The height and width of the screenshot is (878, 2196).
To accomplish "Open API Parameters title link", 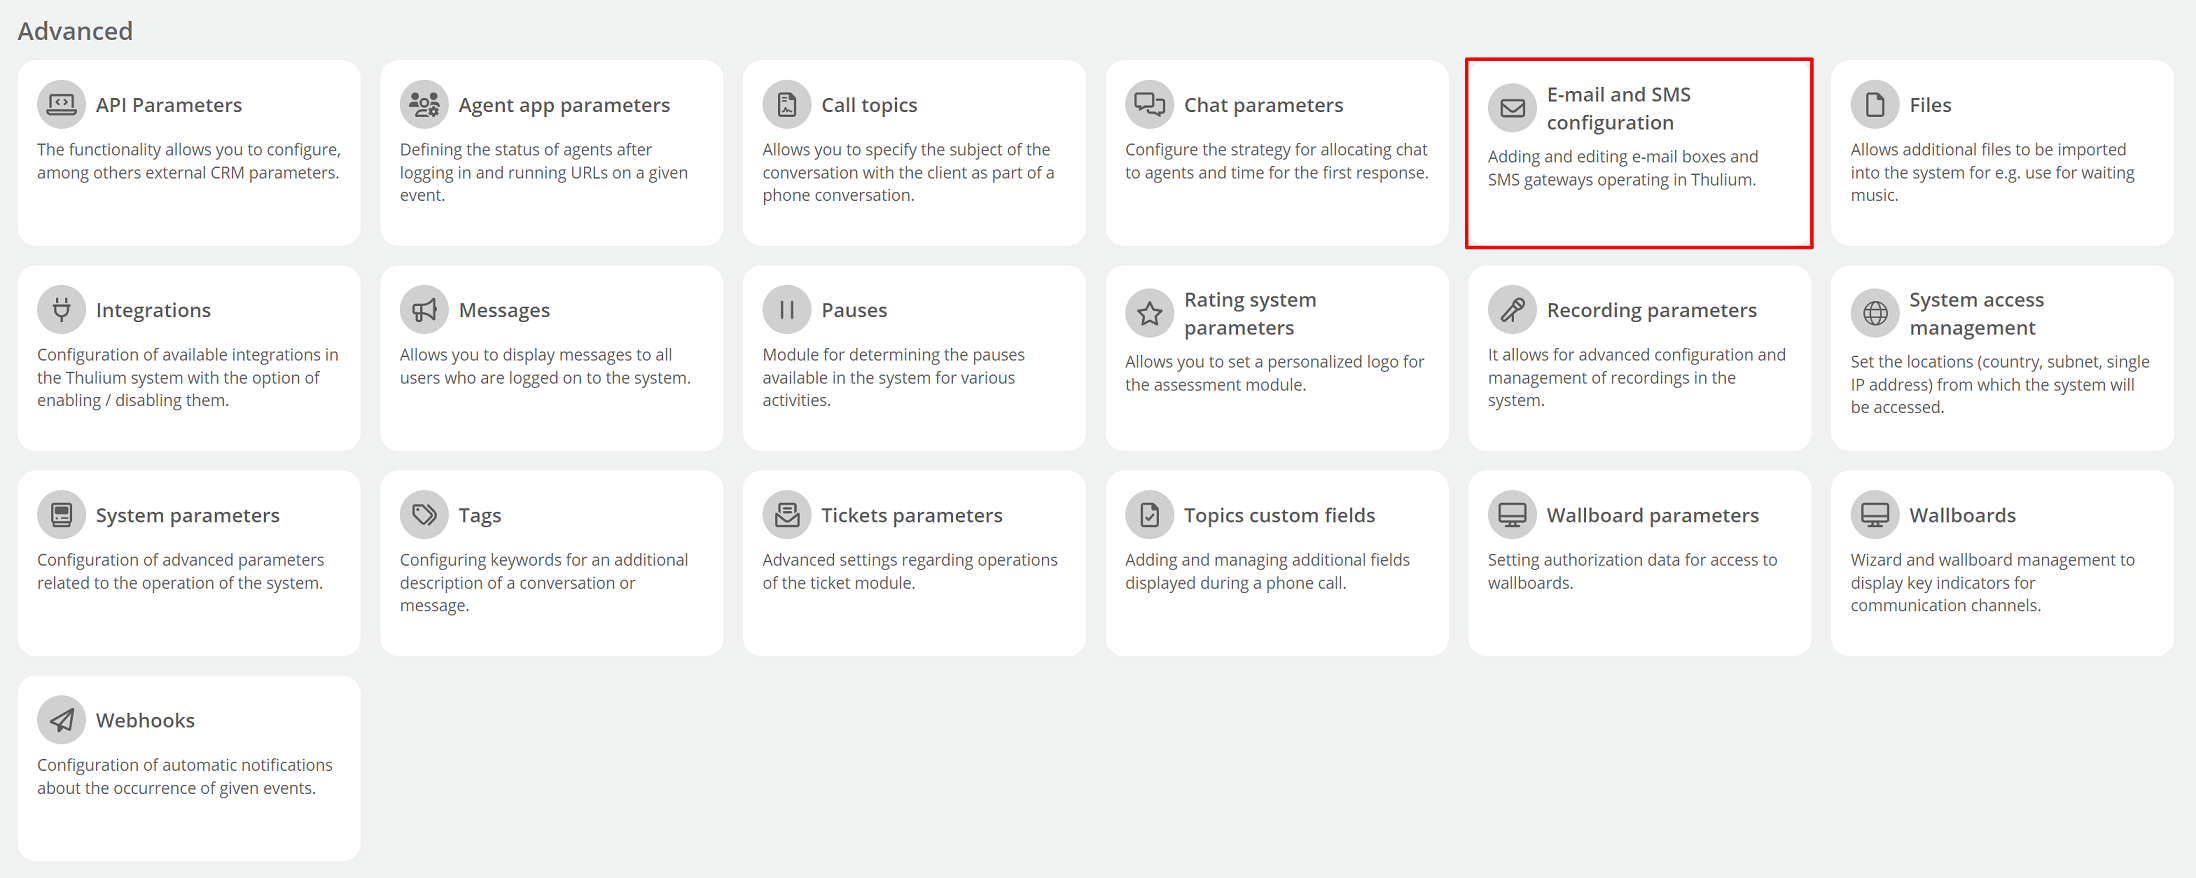I will click(x=169, y=105).
